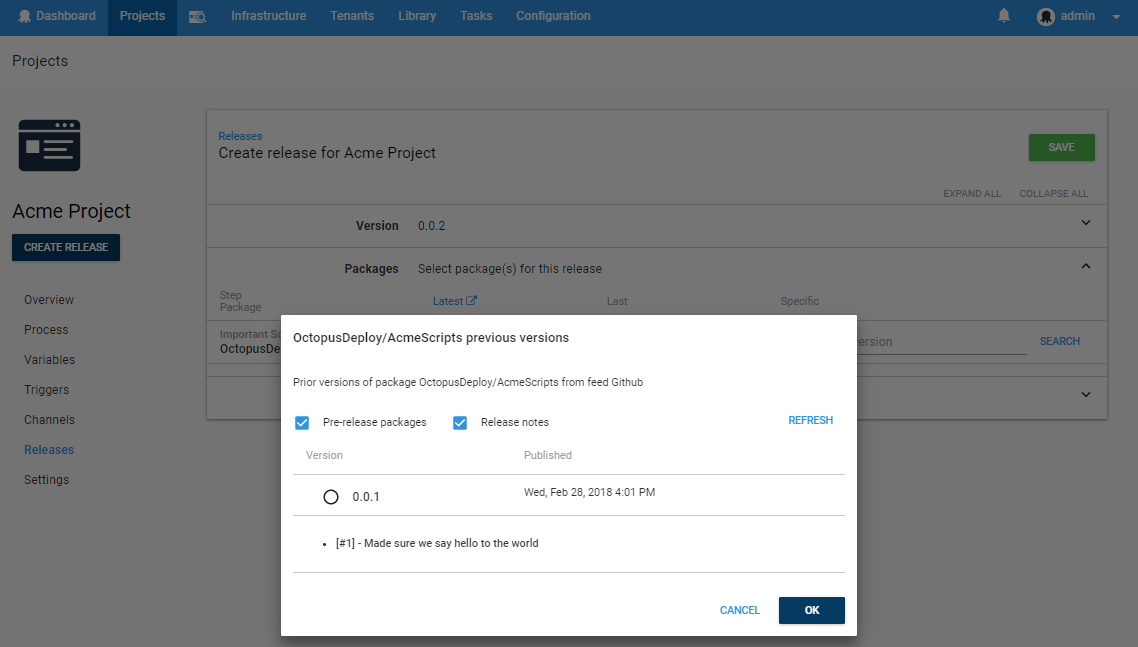Open Latest link's external icon

[x=472, y=301]
